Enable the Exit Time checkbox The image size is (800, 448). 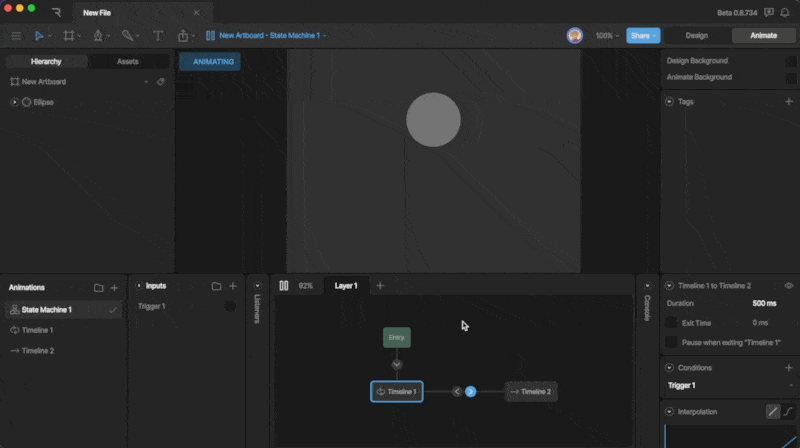(x=671, y=322)
